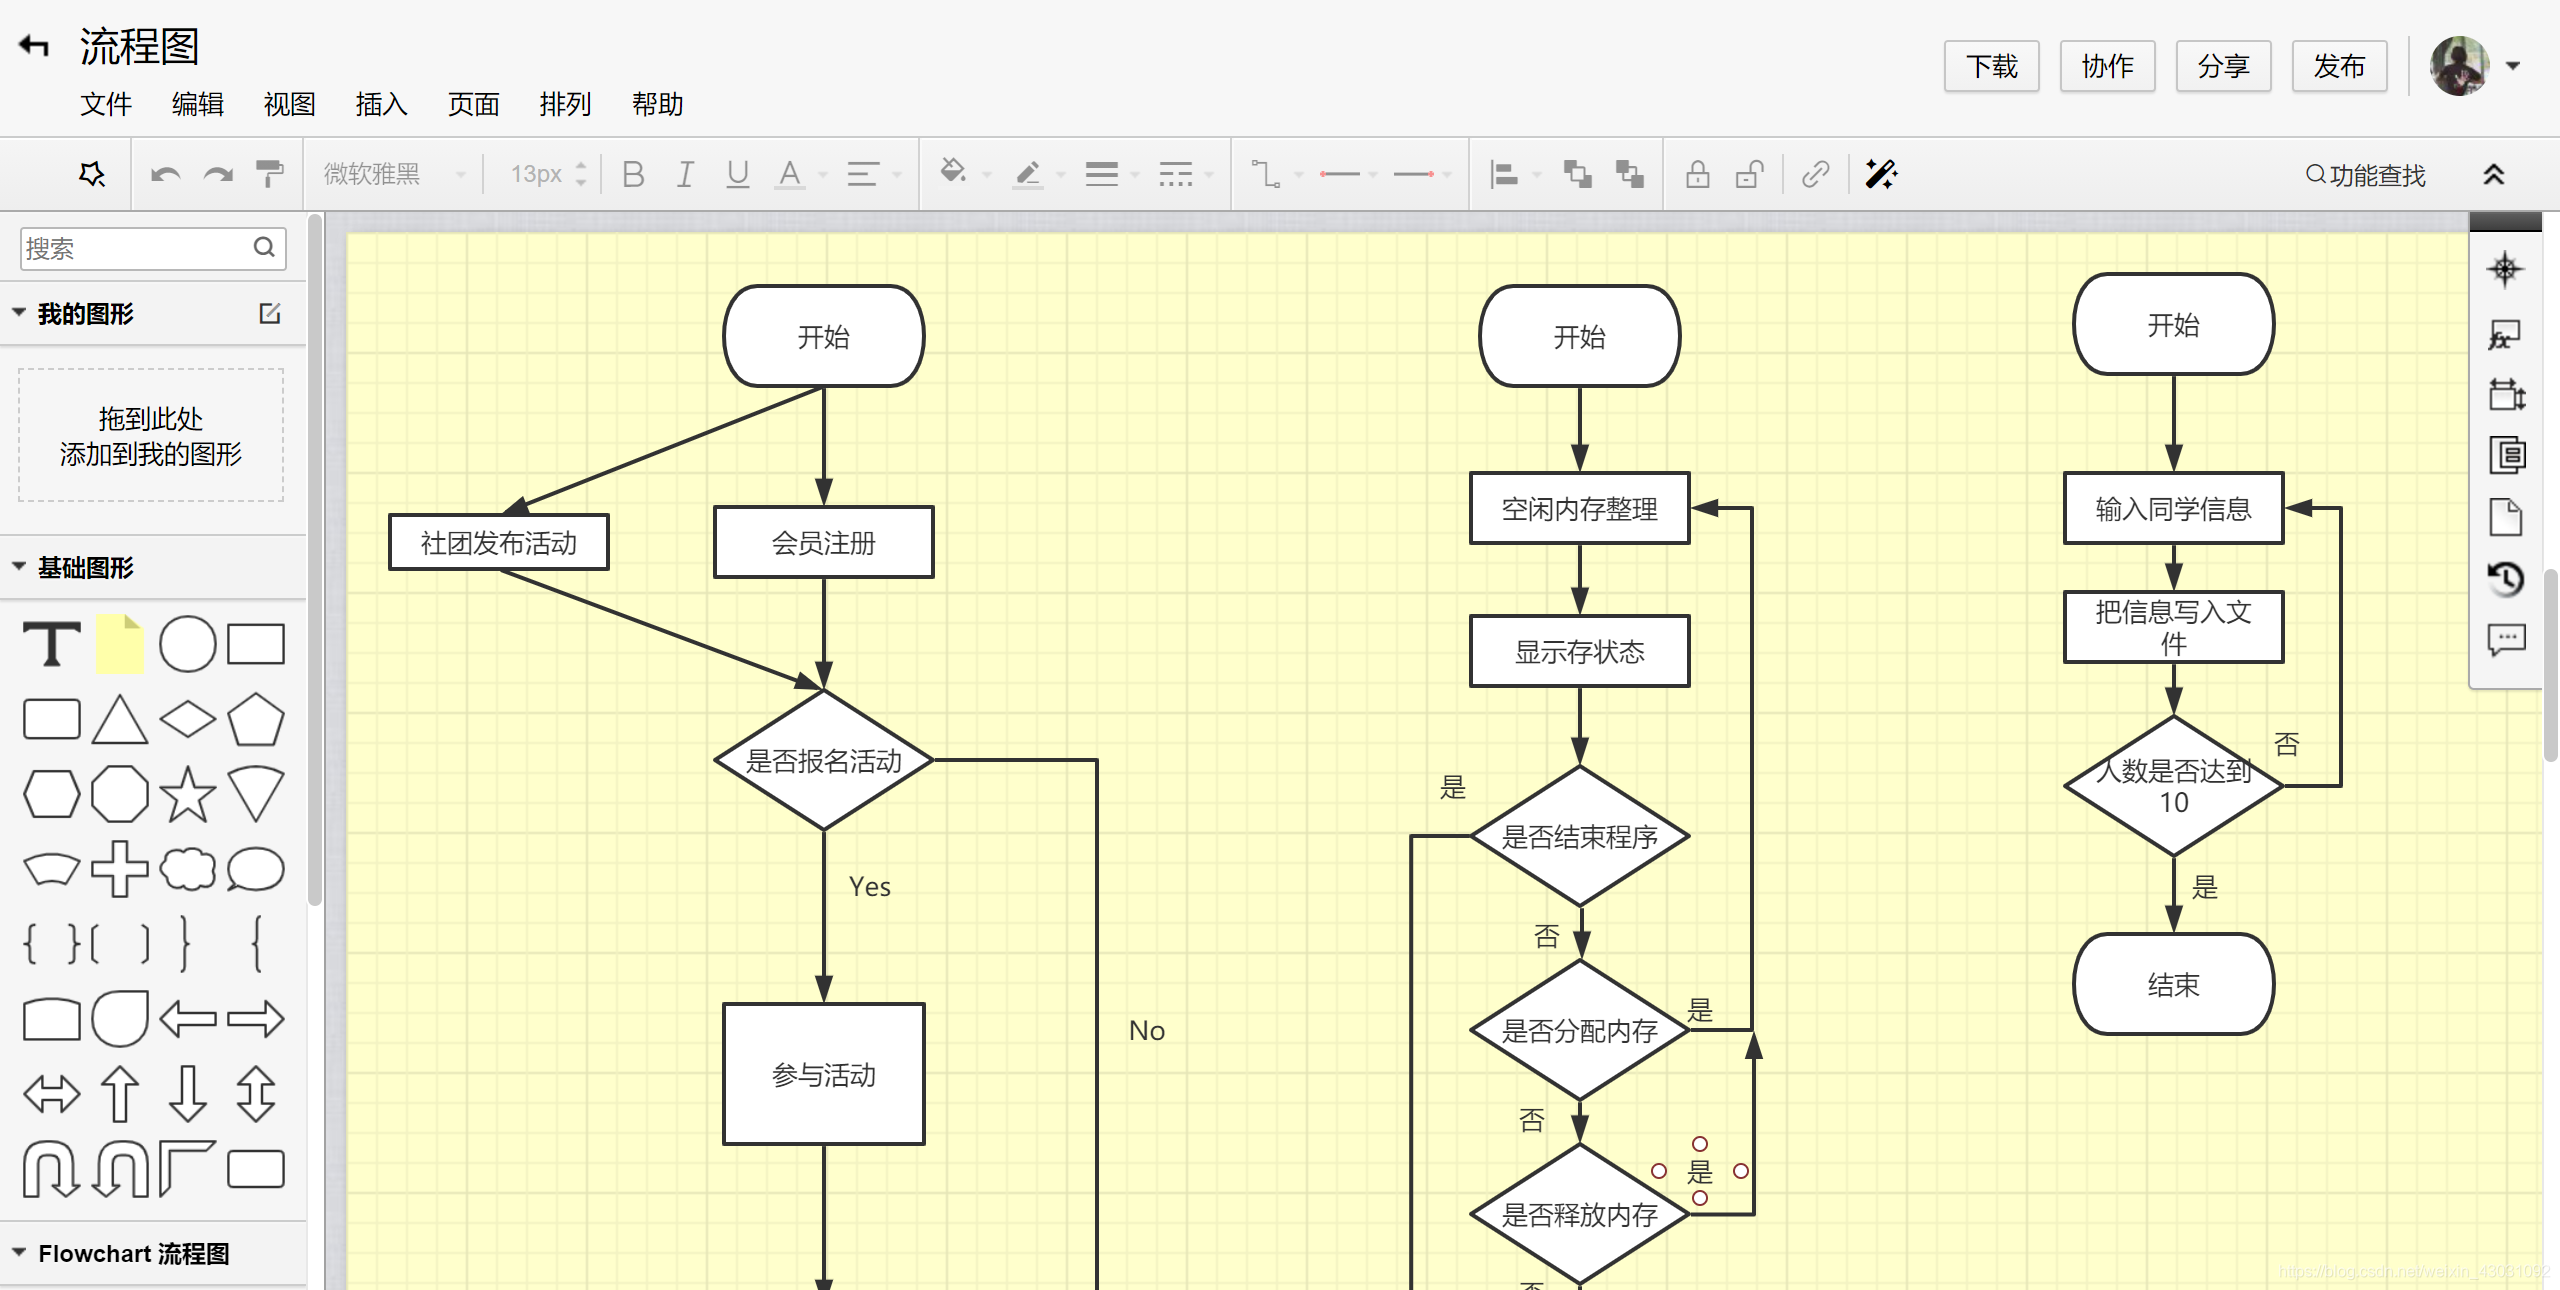Open the 插入 menu

(381, 104)
